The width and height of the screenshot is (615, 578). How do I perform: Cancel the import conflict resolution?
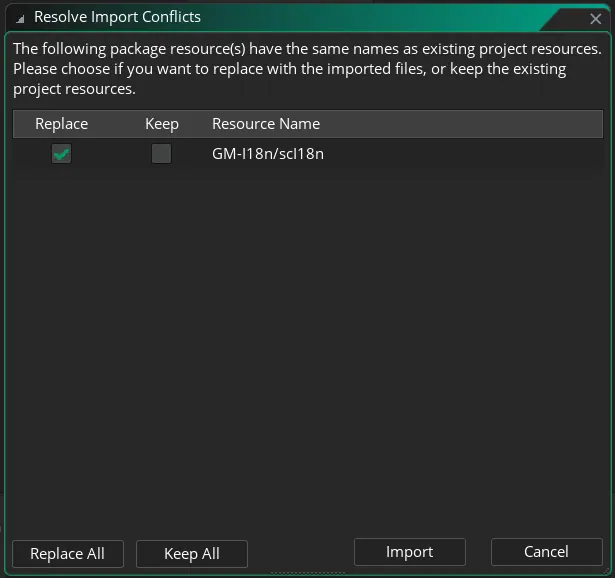tap(546, 552)
